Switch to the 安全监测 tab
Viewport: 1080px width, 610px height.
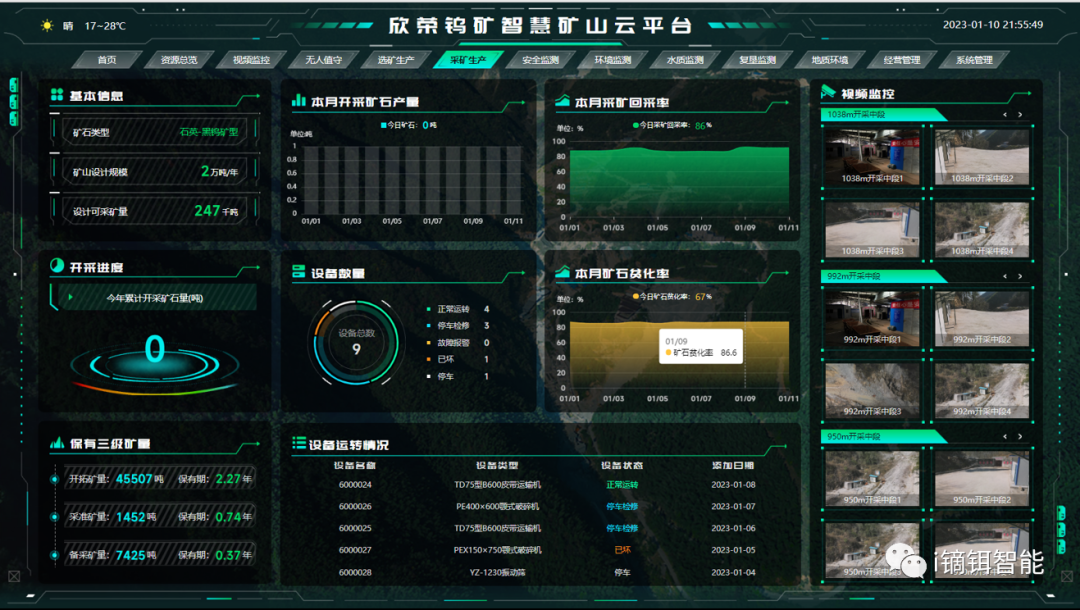pos(540,60)
